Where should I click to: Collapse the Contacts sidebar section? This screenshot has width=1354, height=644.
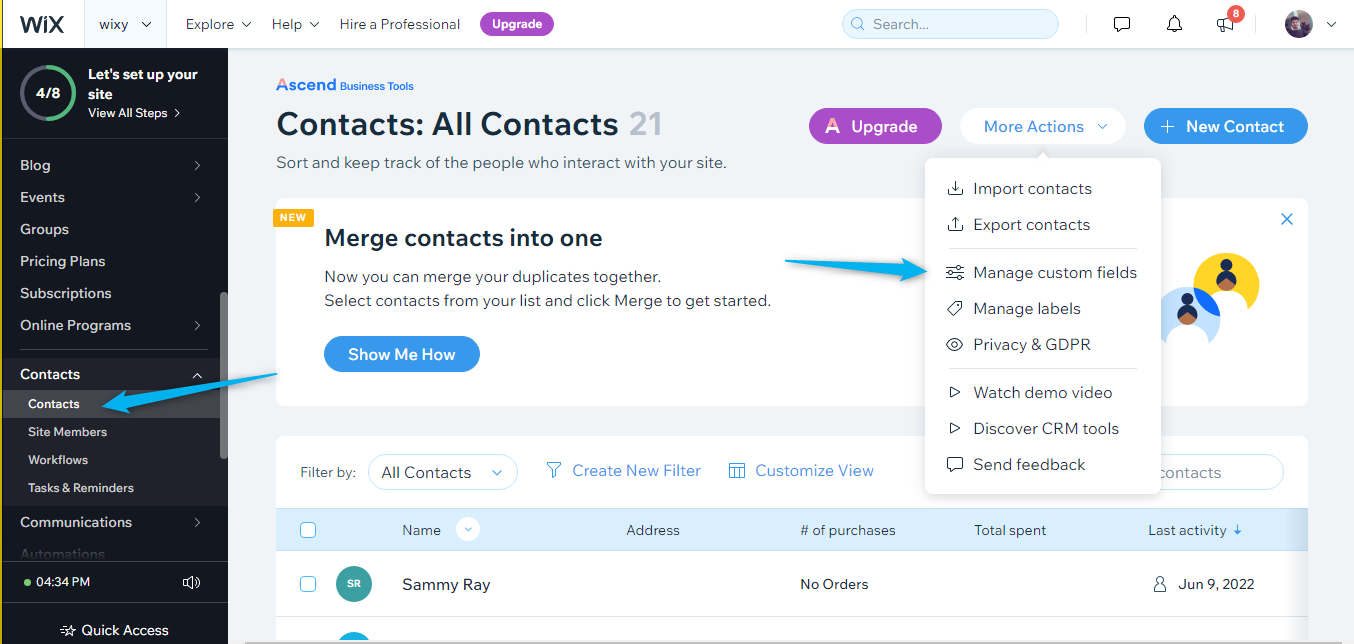(x=197, y=375)
